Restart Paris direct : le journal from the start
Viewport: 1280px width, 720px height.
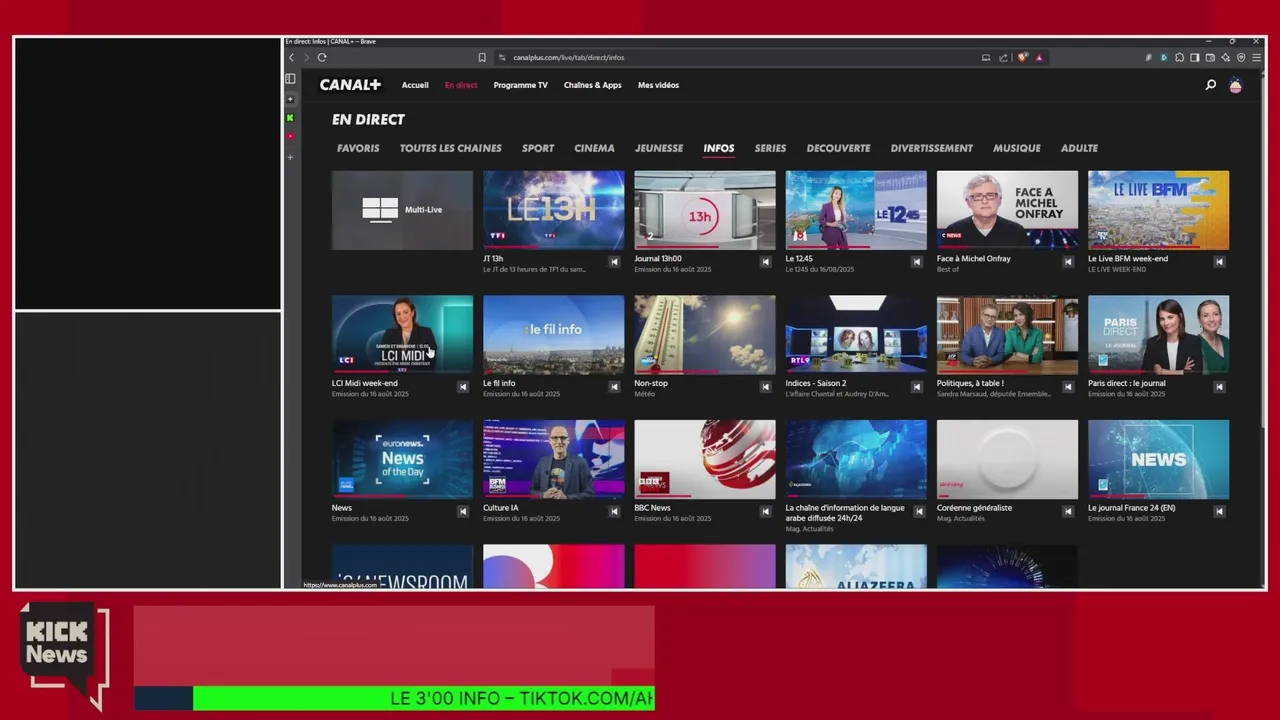(x=1219, y=387)
